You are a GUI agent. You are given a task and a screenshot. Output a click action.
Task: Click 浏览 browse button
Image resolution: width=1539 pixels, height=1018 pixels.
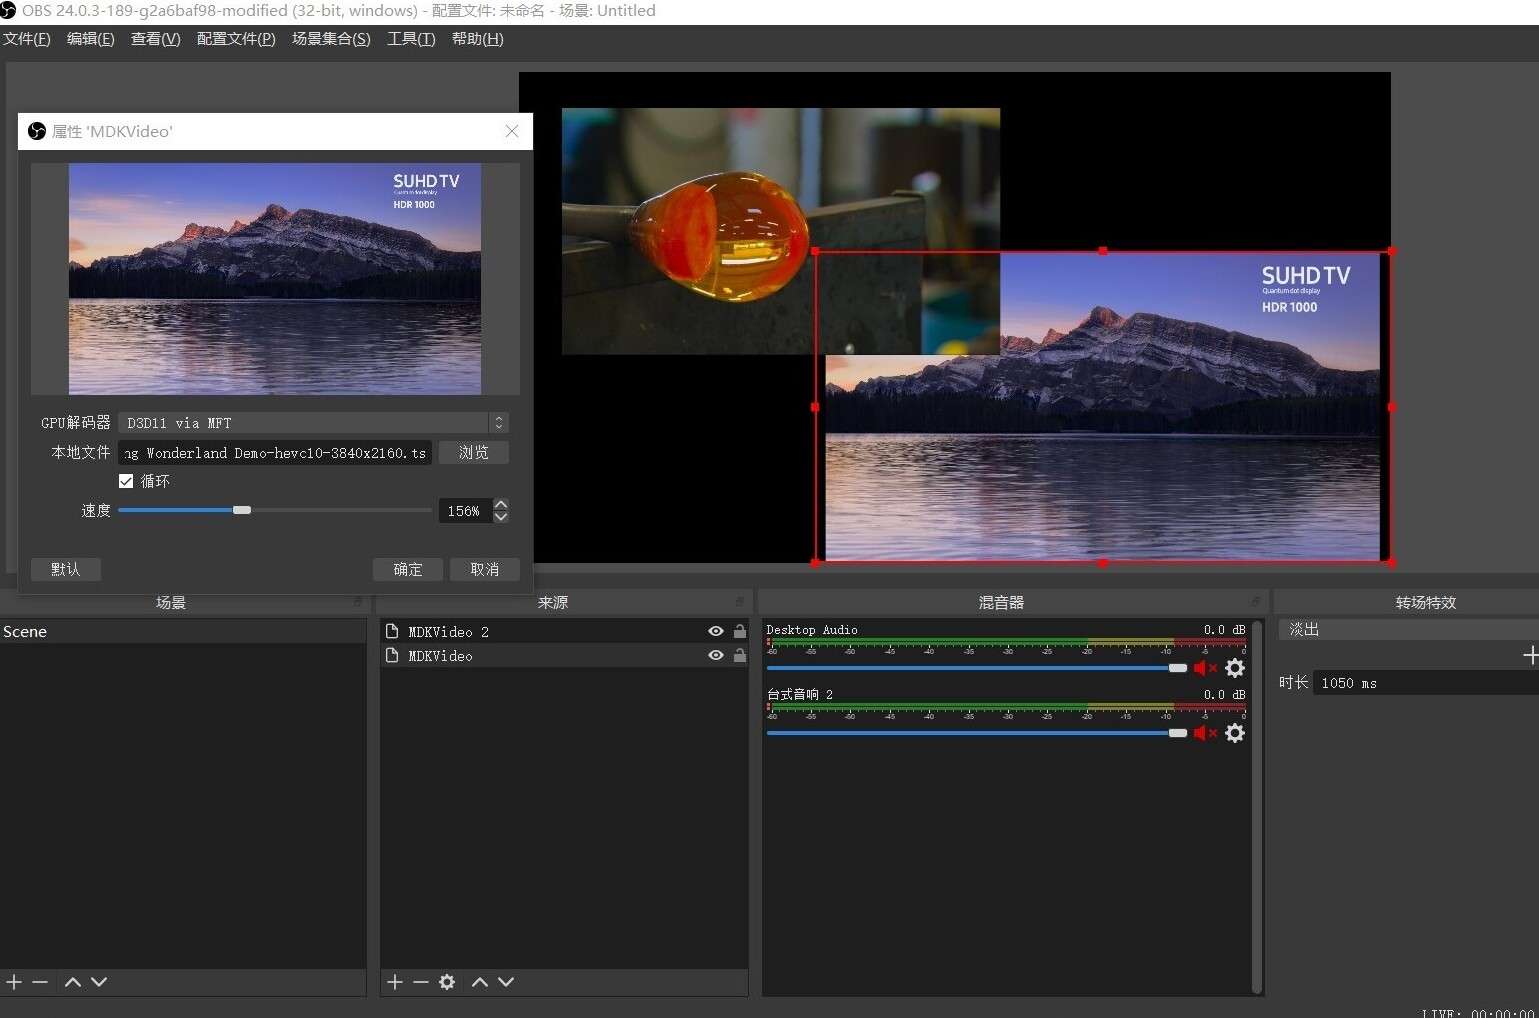click(x=474, y=452)
